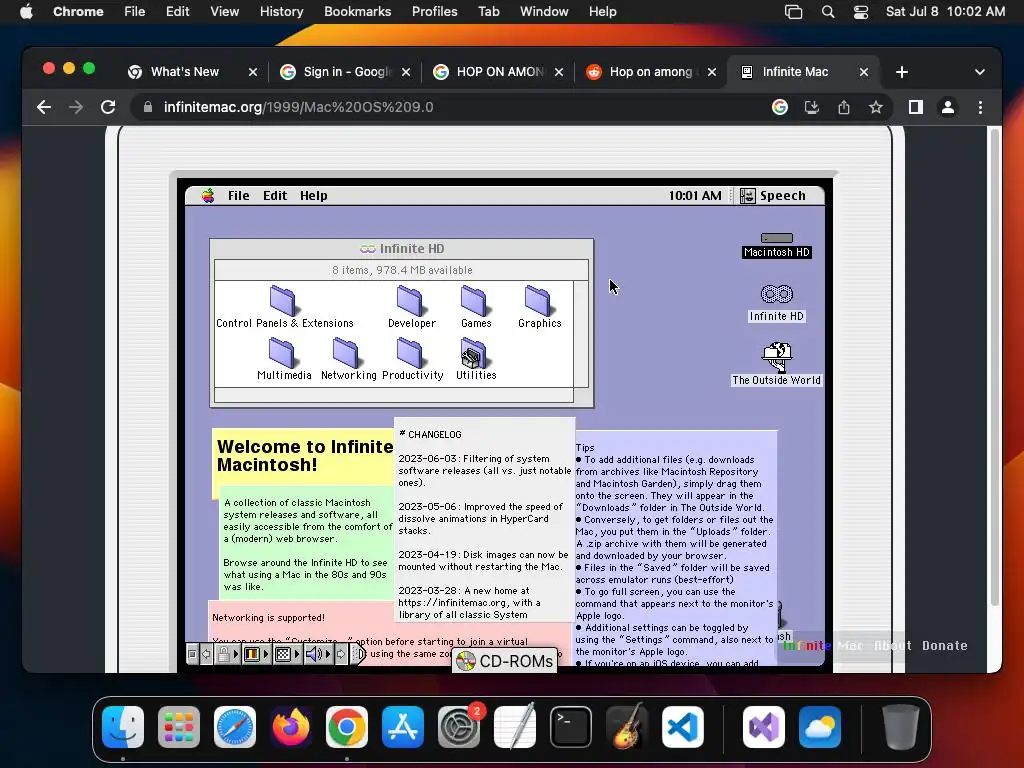Open File menu in Mac OS 9
This screenshot has width=1024, height=768.
238,195
